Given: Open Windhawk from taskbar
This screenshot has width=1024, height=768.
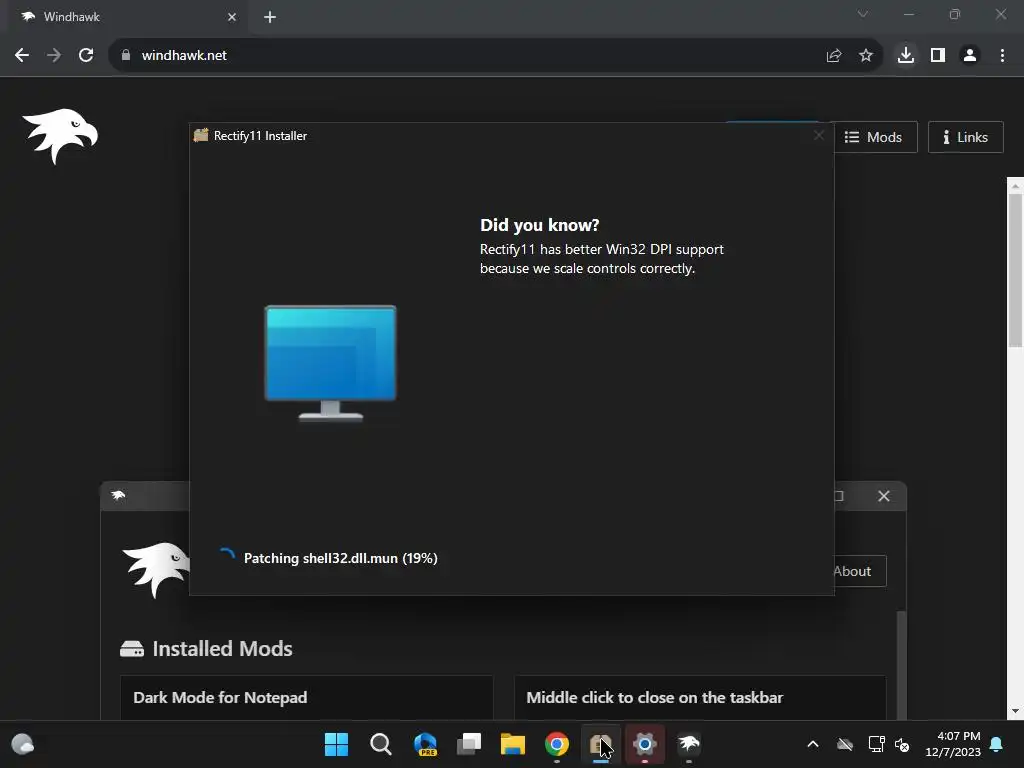Looking at the screenshot, I should point(688,744).
